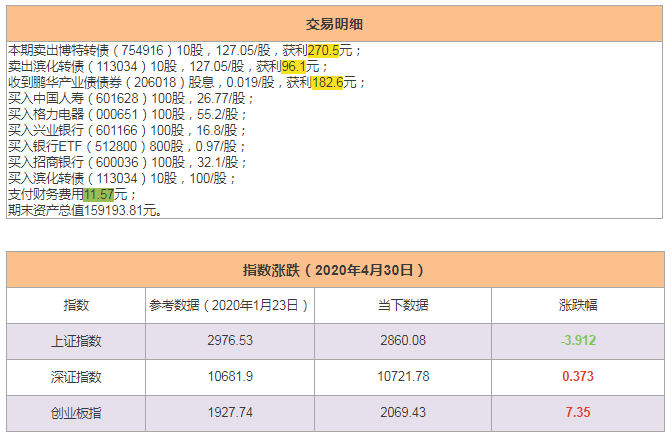The image size is (672, 441).
Task: Click the reference value 2976.53
Action: 230,340
